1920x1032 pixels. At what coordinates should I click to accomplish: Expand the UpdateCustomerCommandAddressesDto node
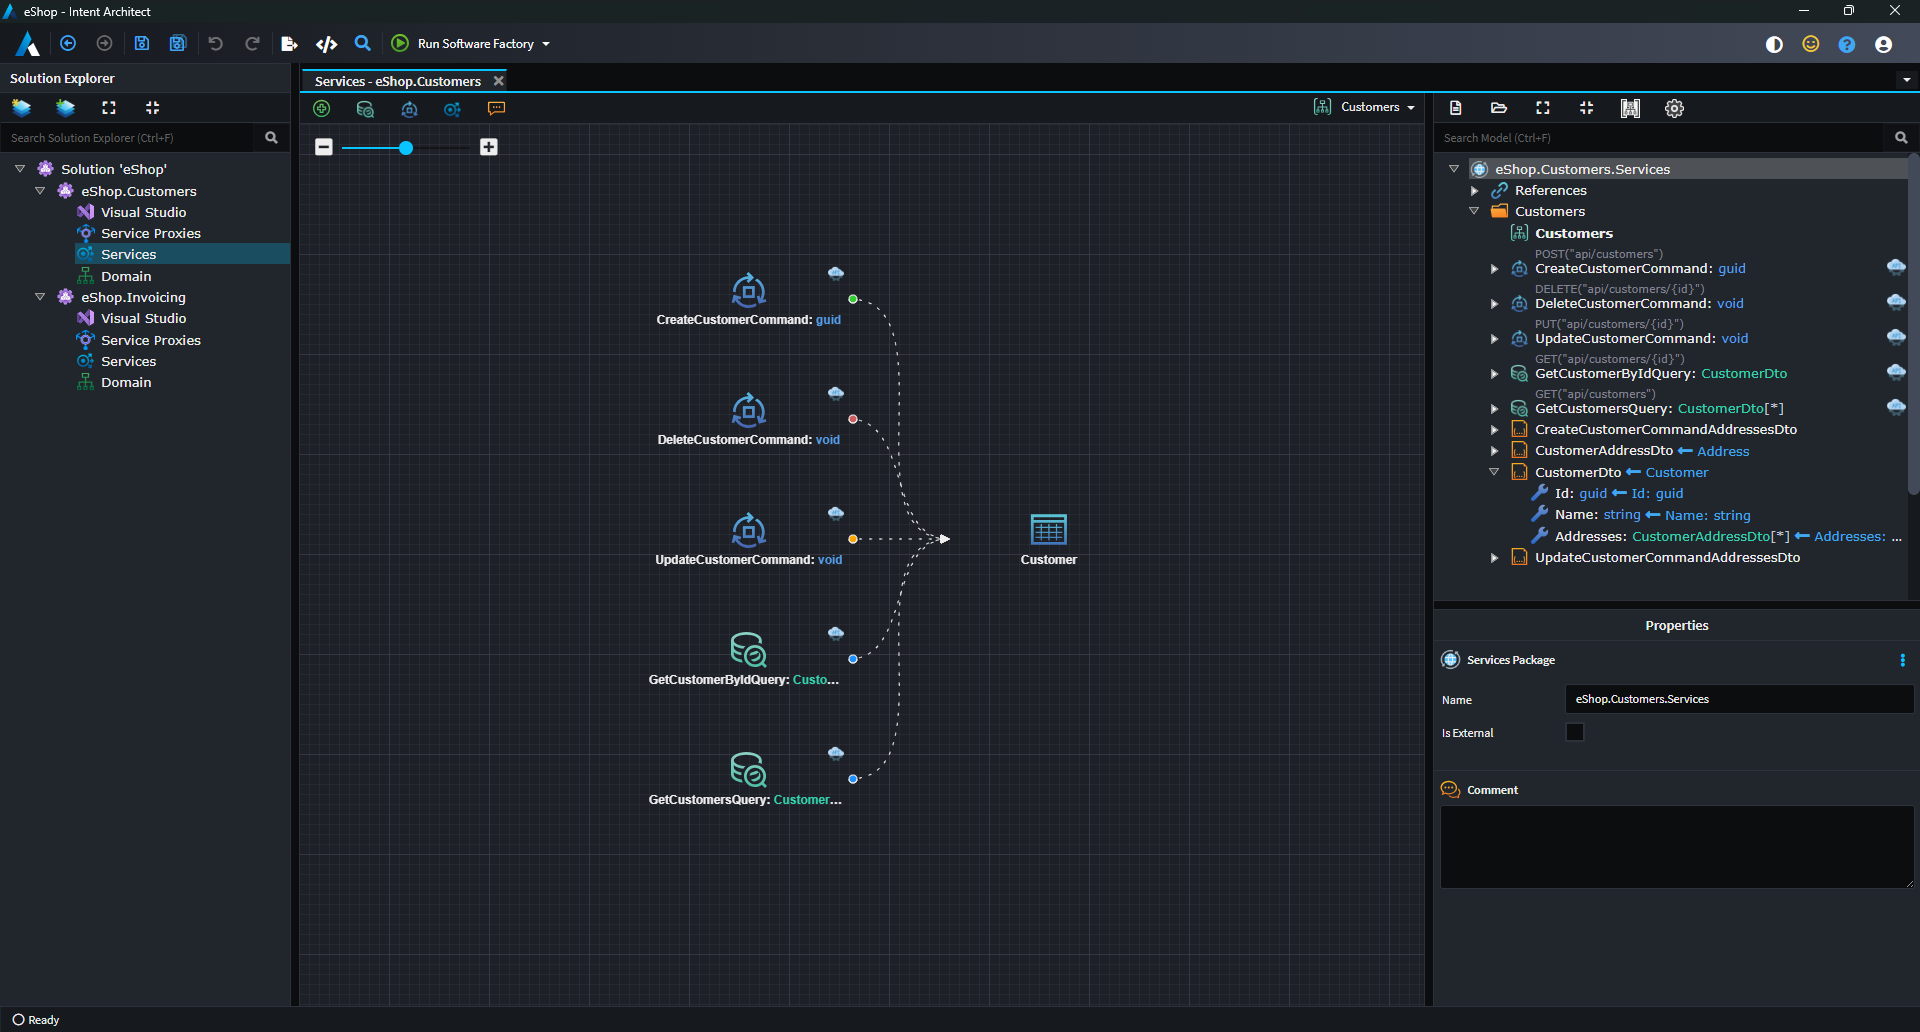point(1494,557)
